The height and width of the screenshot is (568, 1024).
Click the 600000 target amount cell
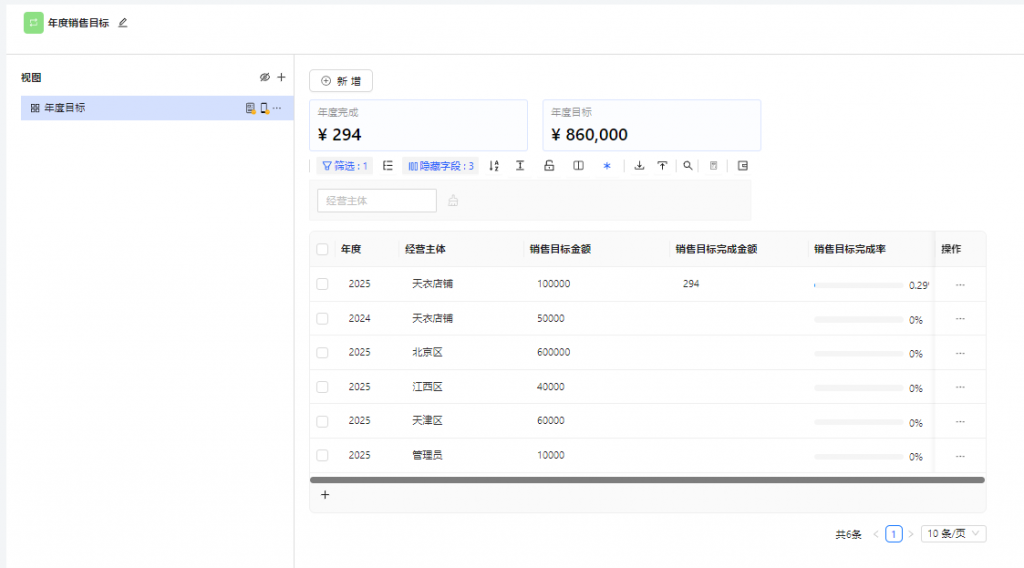point(553,353)
